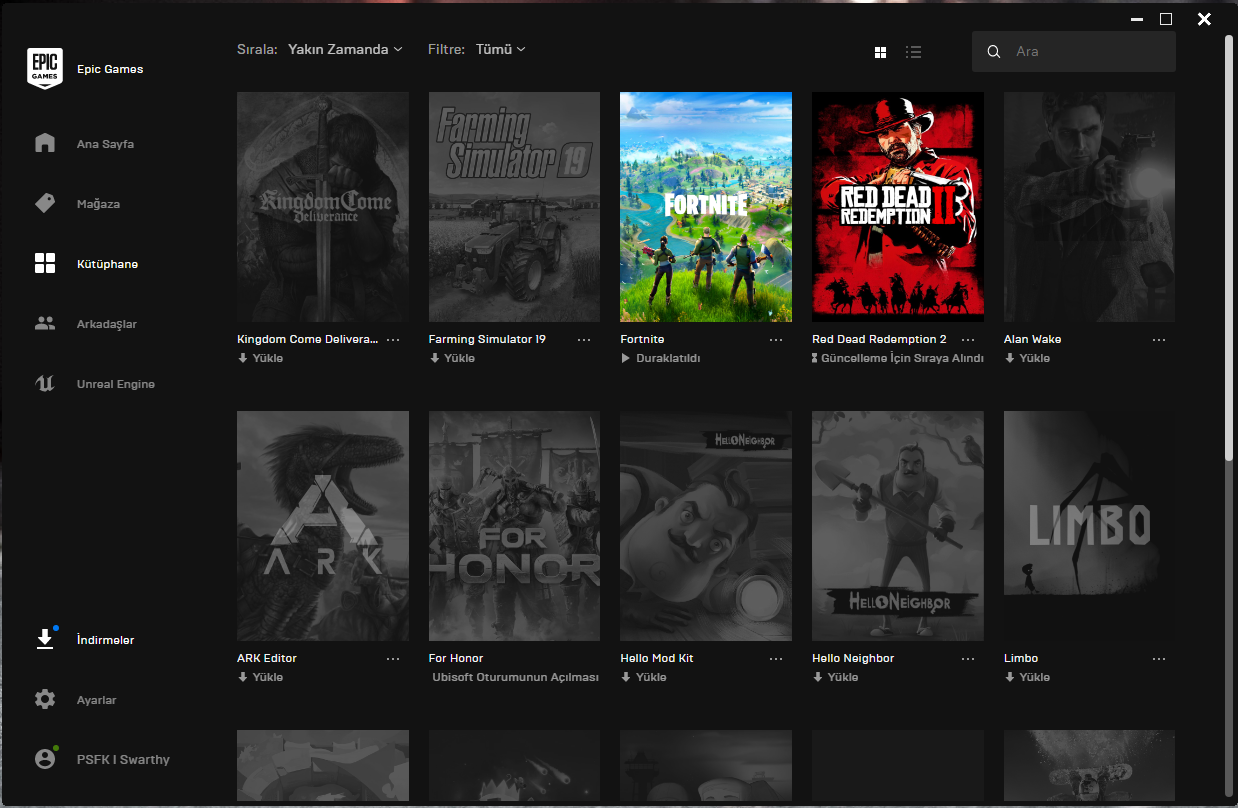The height and width of the screenshot is (808, 1238).
Task: Open the Mağaza store tag icon
Action: pos(45,203)
